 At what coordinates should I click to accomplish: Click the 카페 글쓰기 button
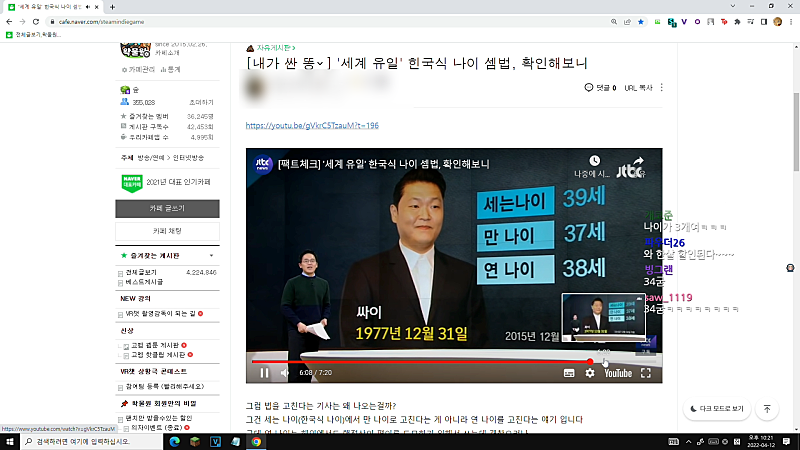point(167,209)
